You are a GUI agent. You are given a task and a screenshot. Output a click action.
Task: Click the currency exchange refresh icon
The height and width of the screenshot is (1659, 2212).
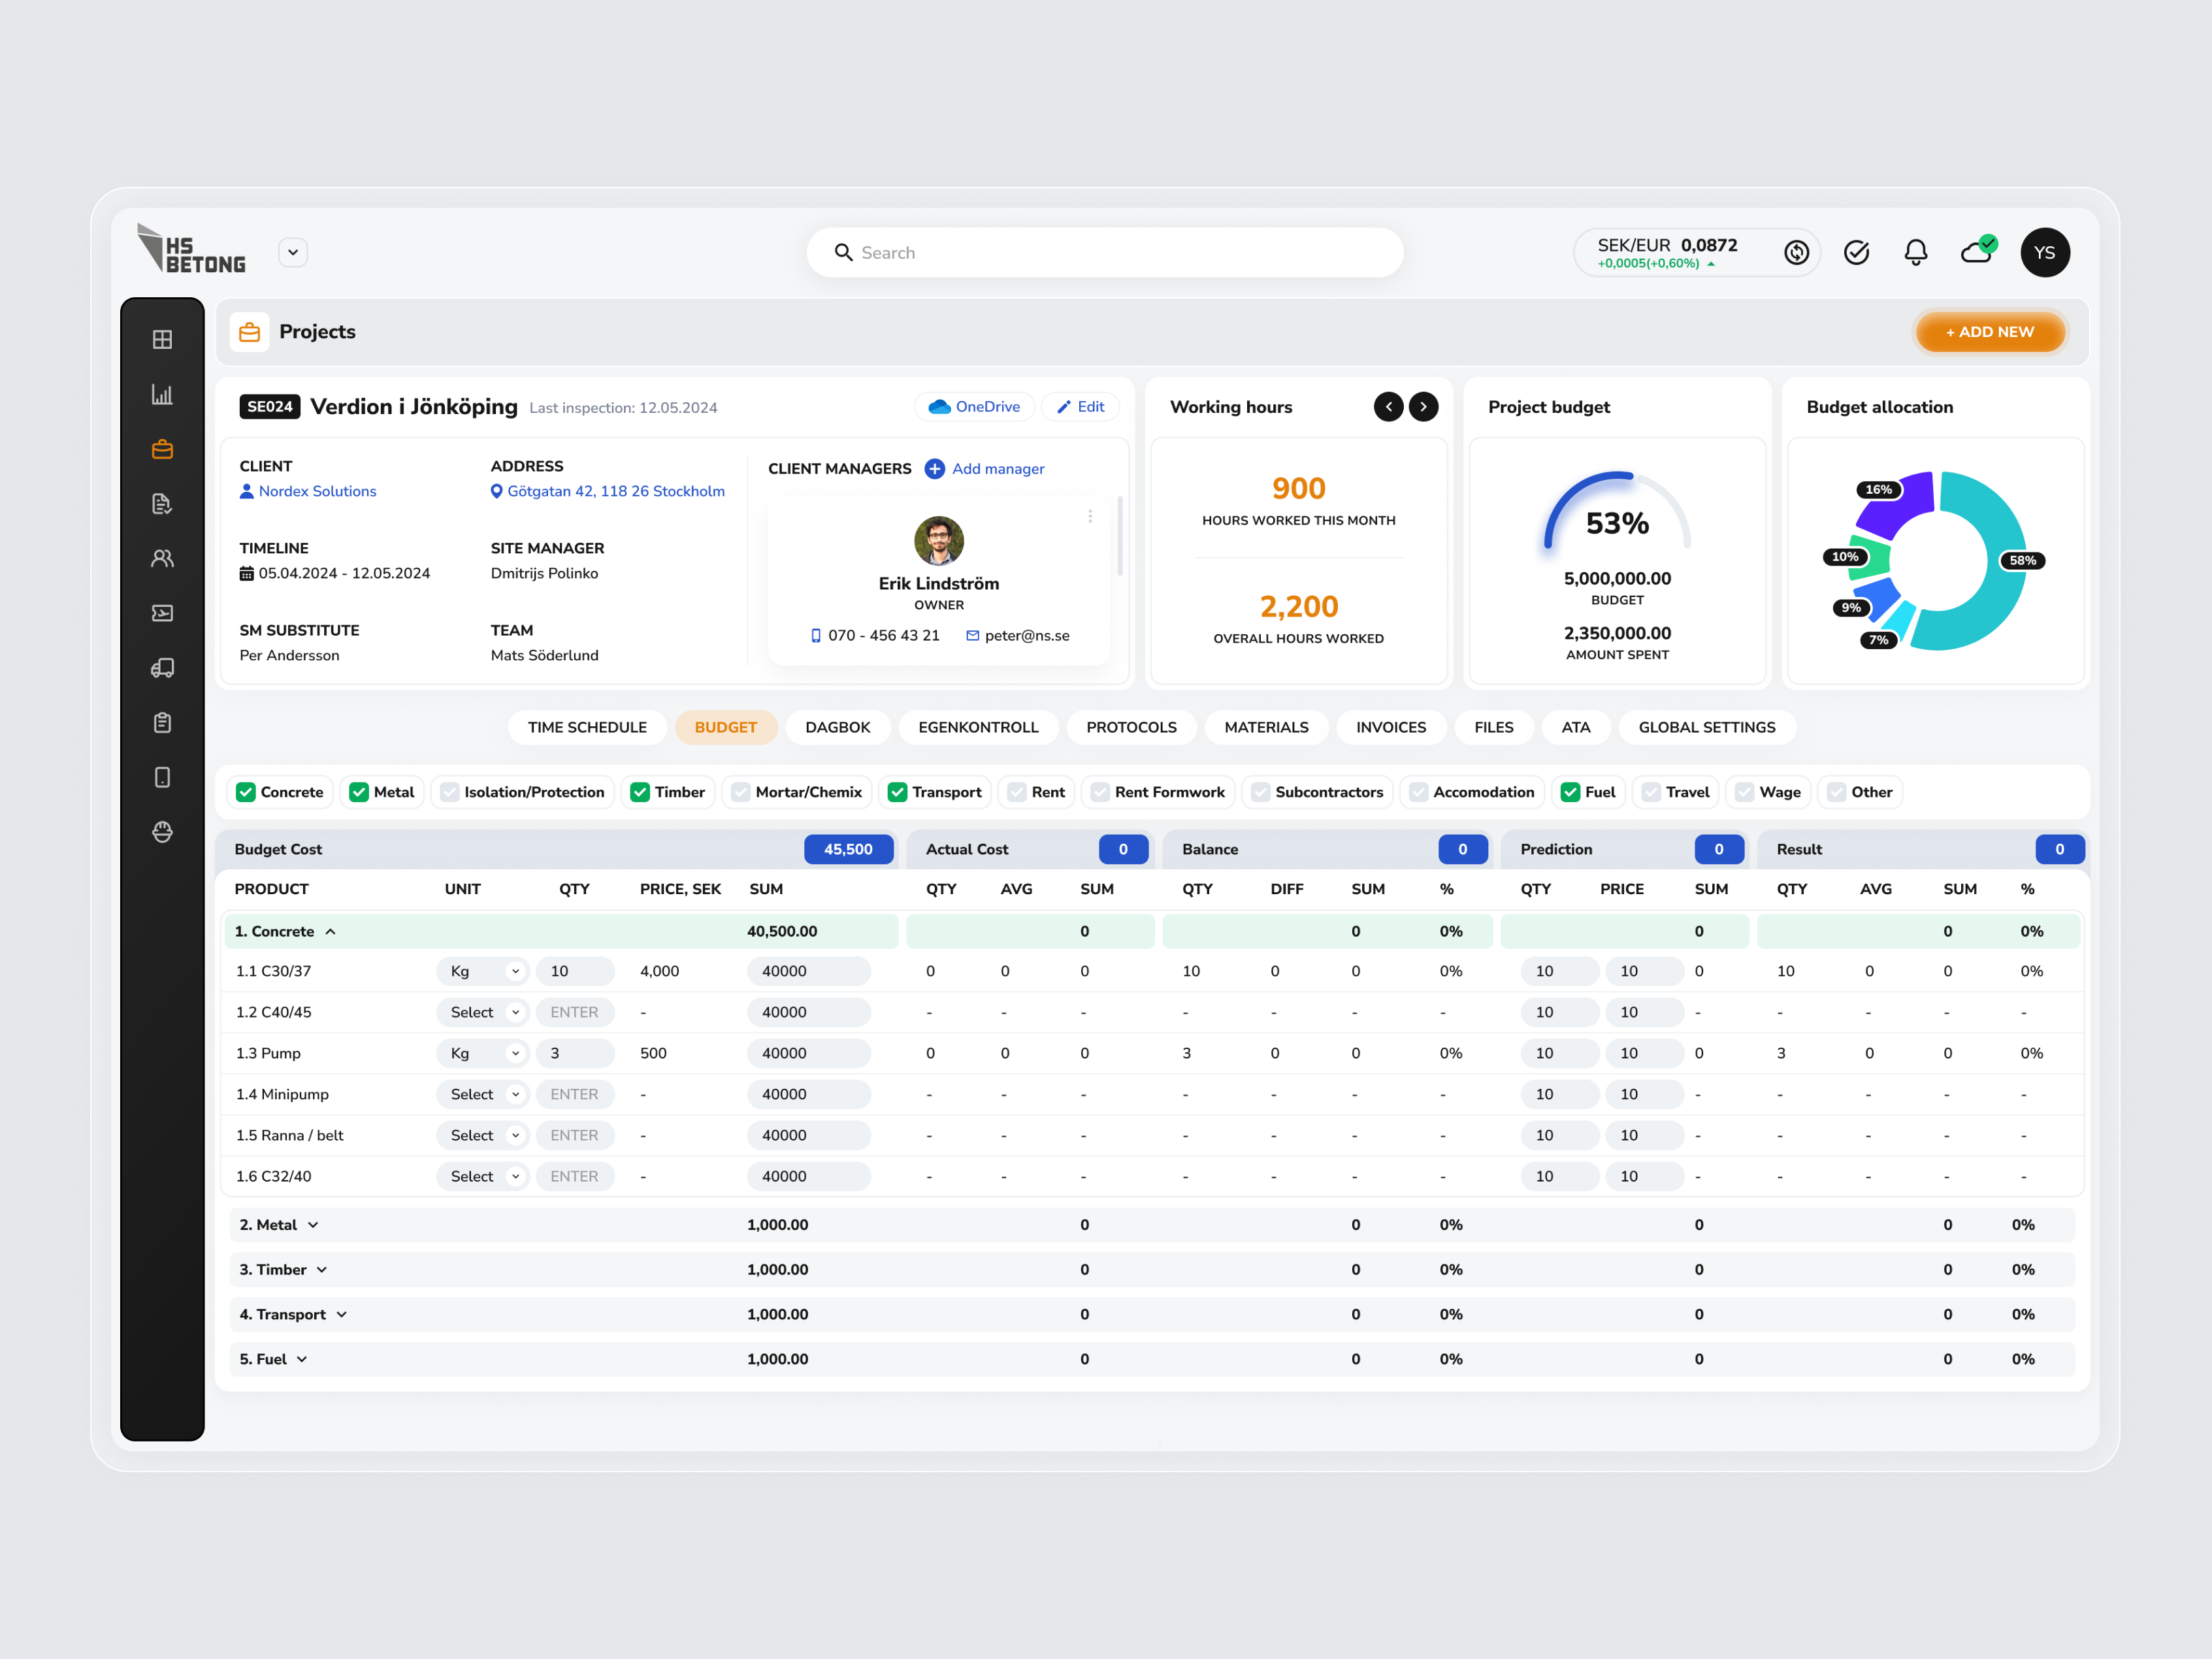point(1796,252)
